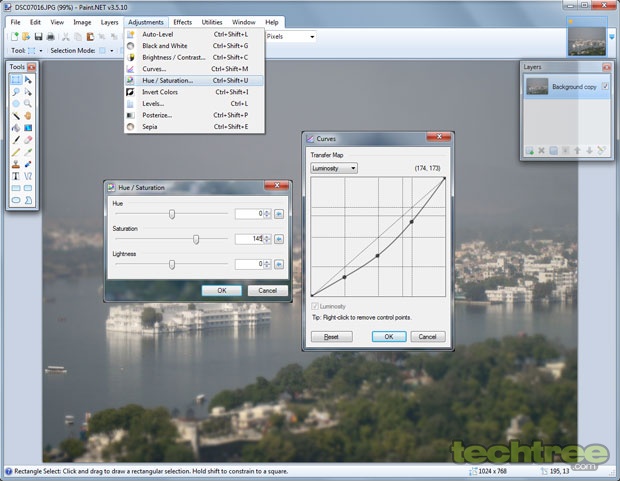The width and height of the screenshot is (620, 481).
Task: Open the Tool chooser dropdown arrow
Action: [x=41, y=51]
